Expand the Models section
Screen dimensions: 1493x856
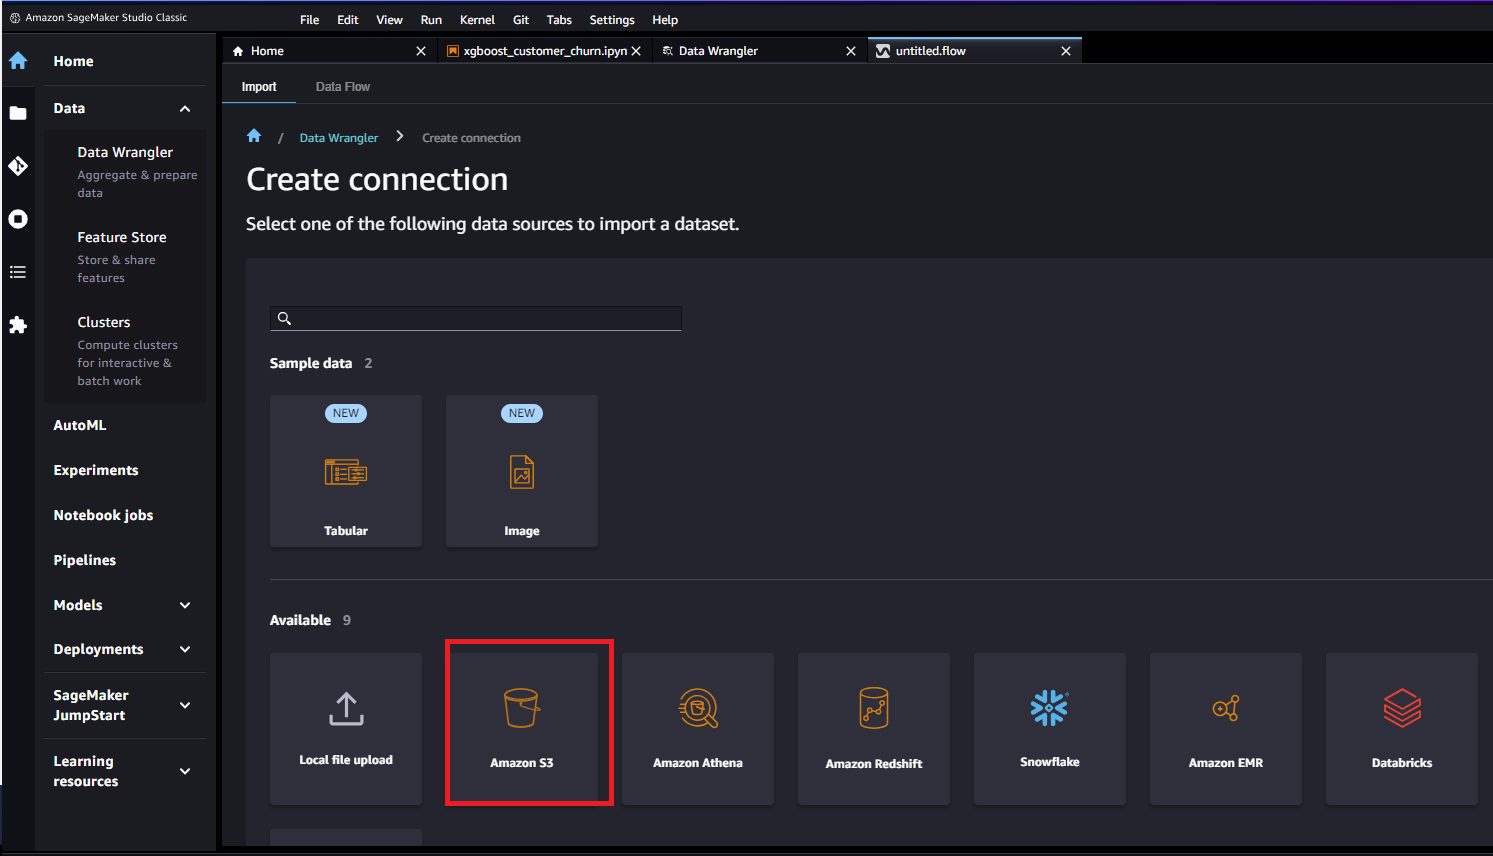pos(185,605)
